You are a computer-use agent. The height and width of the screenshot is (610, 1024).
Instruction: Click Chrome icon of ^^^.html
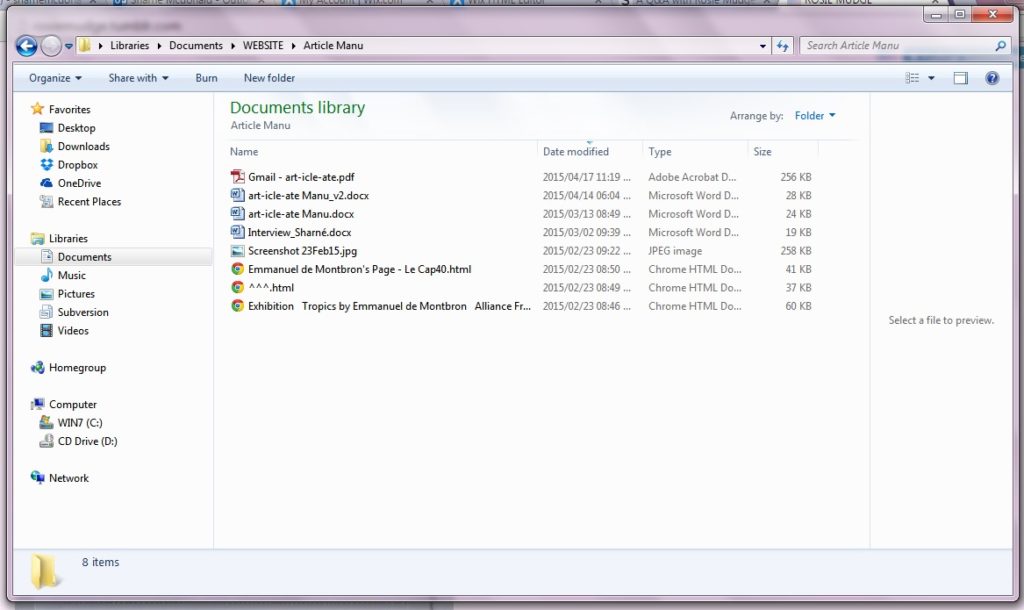238,287
